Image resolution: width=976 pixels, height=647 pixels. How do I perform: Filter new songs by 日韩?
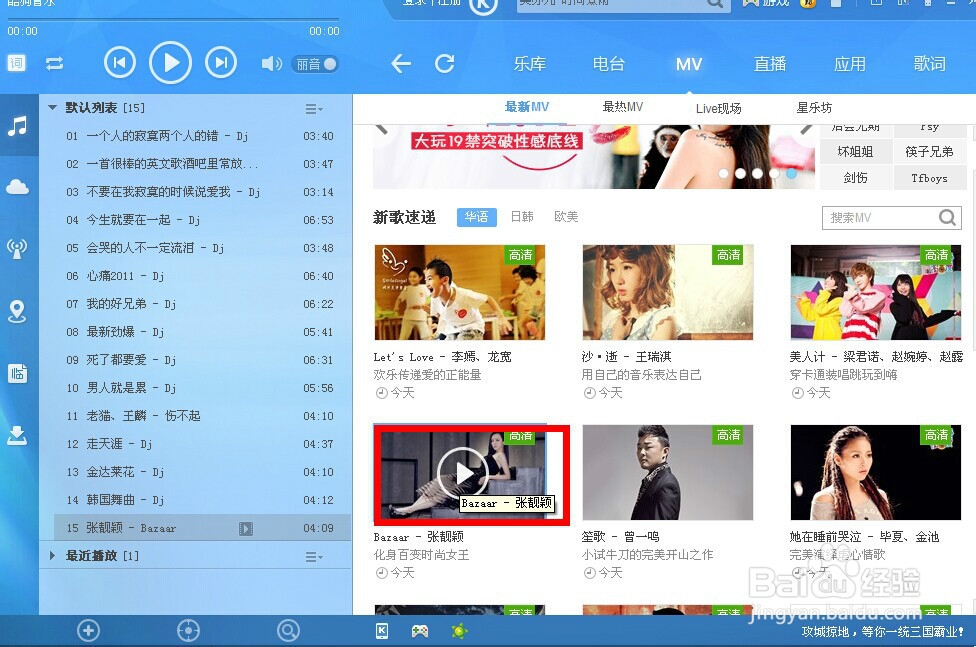pyautogui.click(x=522, y=217)
